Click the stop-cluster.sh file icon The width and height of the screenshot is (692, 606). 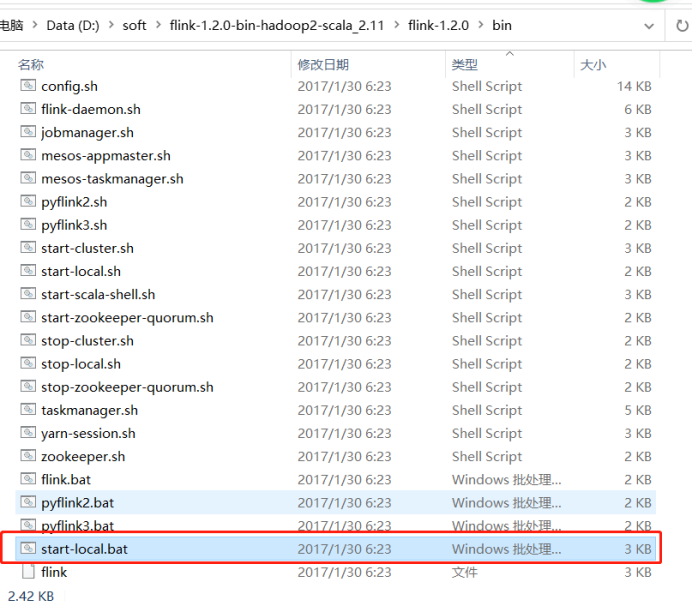point(28,340)
